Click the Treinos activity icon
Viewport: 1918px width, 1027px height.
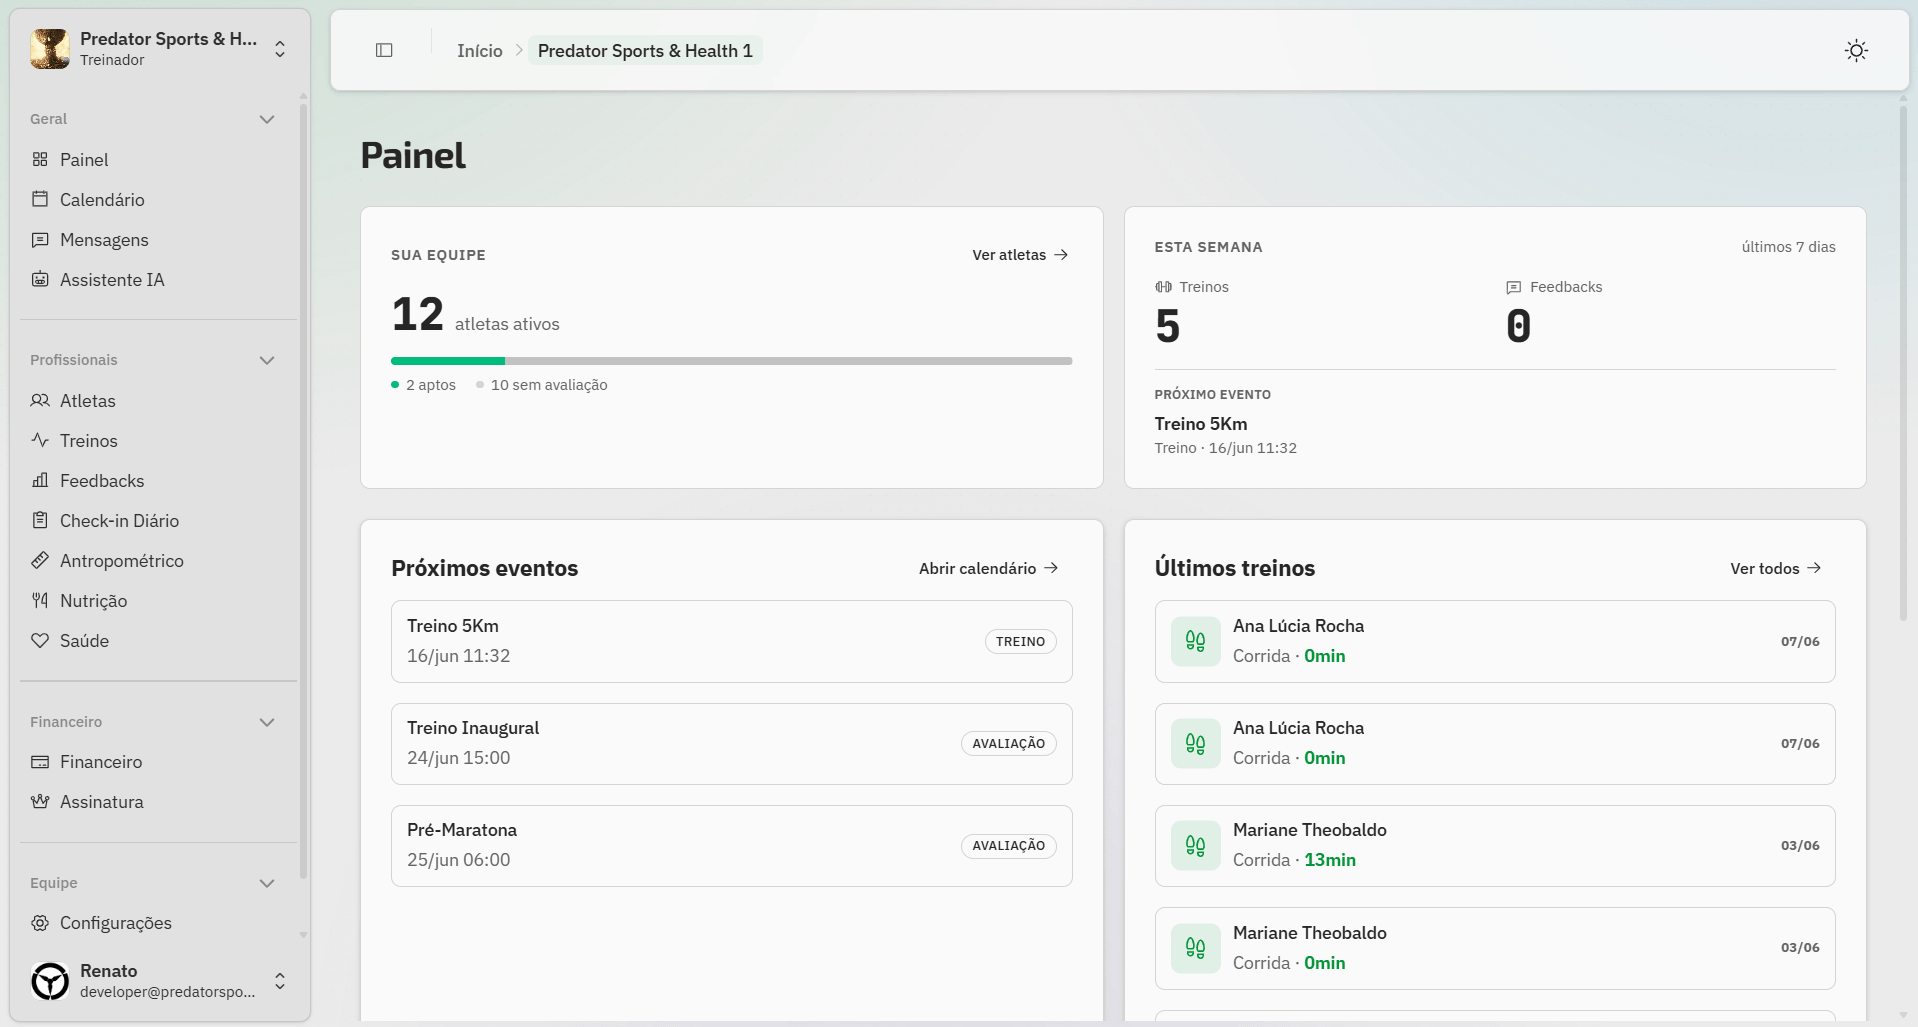40,440
